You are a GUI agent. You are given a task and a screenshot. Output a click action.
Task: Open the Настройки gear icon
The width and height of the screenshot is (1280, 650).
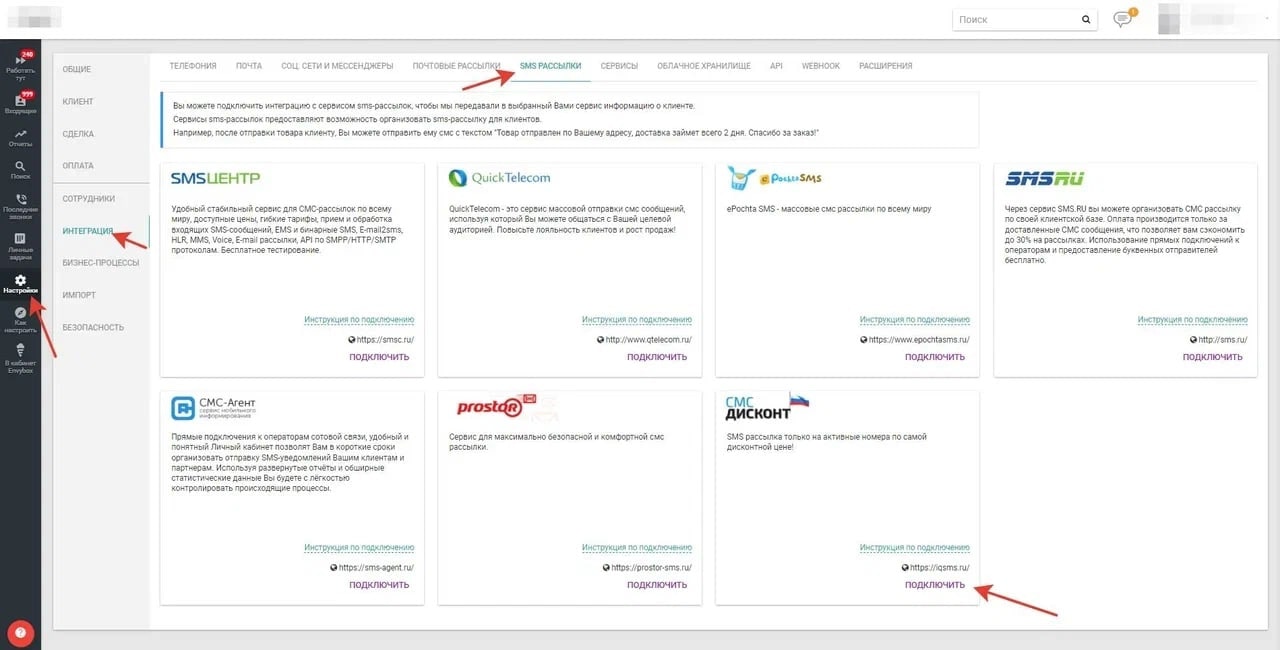tap(20, 284)
